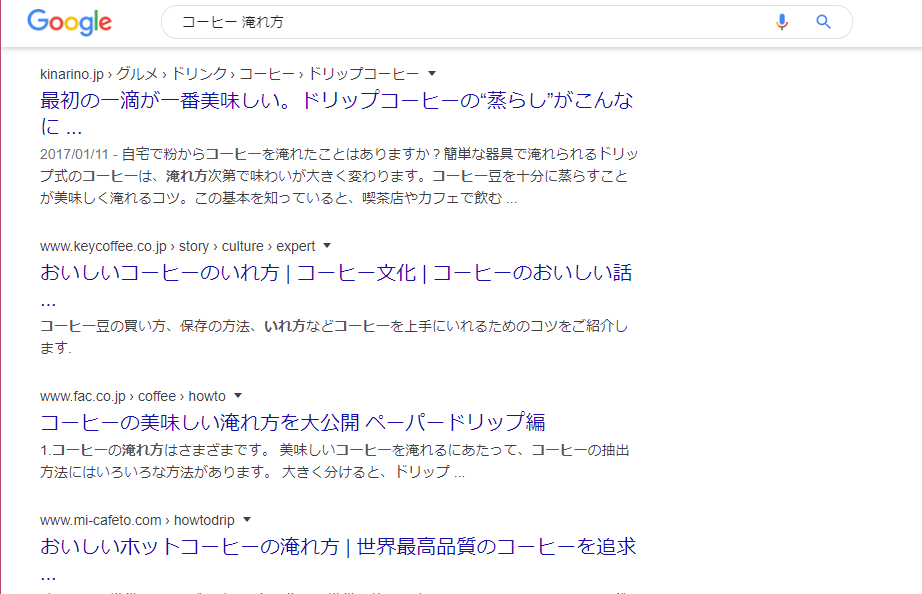This screenshot has width=922, height=594.
Task: Click the Google logo
Action: point(69,22)
